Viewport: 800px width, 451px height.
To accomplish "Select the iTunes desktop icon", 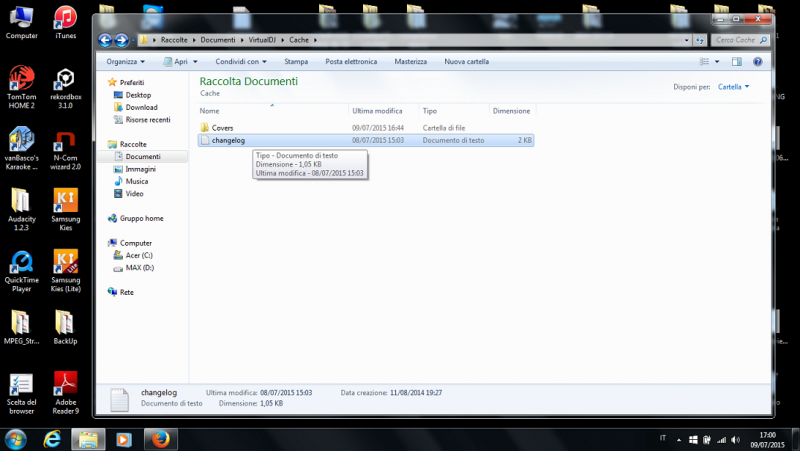I will 65,23.
